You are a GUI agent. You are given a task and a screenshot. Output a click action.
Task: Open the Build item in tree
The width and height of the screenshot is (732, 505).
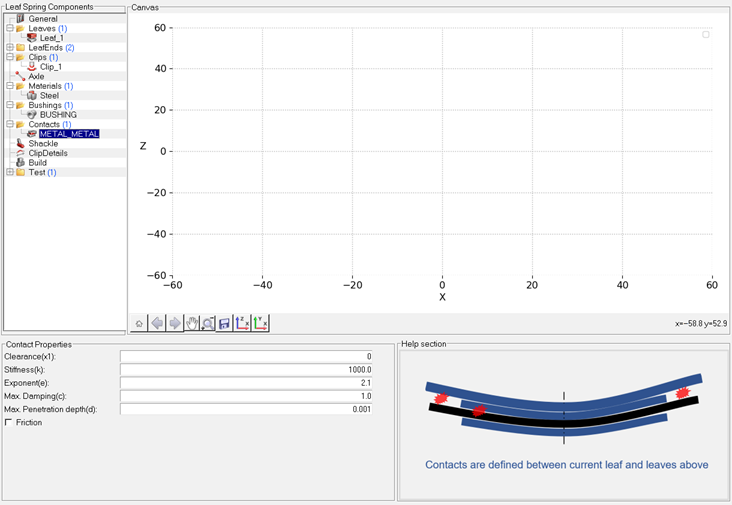coord(37,163)
